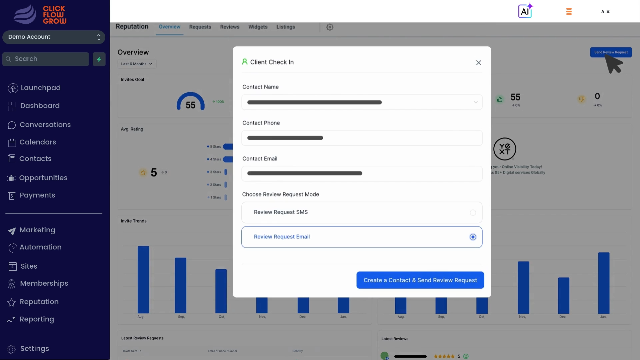The image size is (640, 360).
Task: Open the Payments section
Action: (x=31, y=196)
